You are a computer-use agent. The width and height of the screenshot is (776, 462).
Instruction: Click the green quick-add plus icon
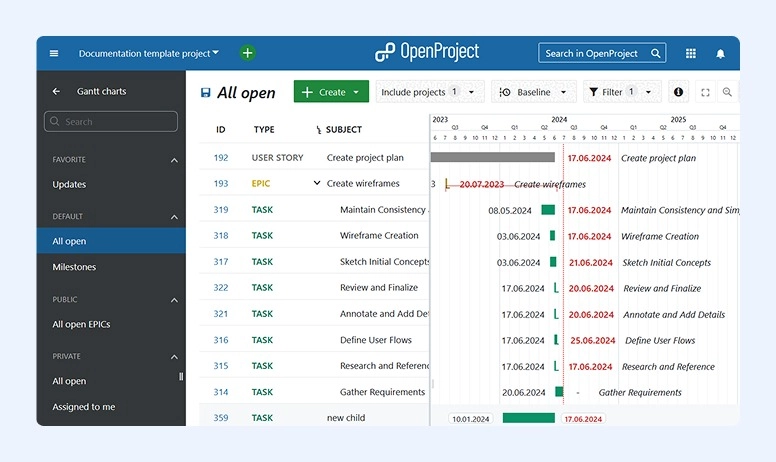(x=247, y=53)
